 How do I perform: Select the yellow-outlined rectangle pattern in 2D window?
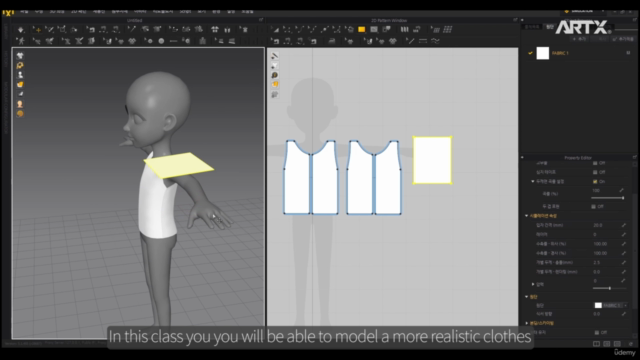click(x=432, y=160)
